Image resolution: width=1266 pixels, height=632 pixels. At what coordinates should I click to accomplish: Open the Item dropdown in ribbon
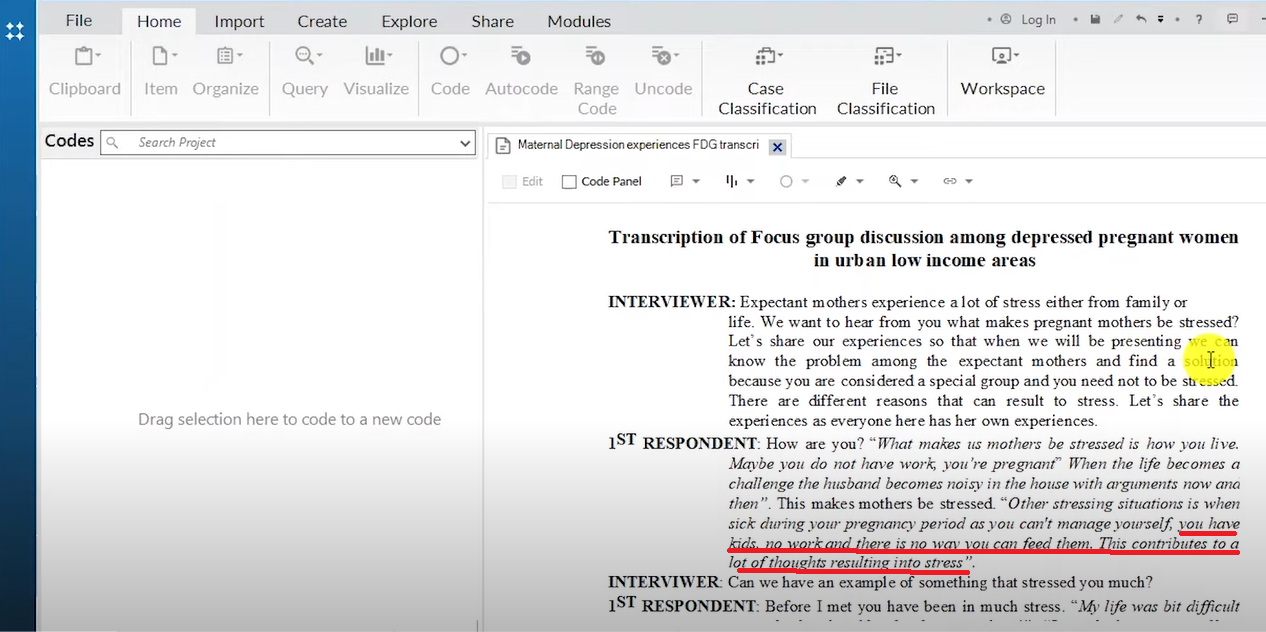pyautogui.click(x=161, y=71)
